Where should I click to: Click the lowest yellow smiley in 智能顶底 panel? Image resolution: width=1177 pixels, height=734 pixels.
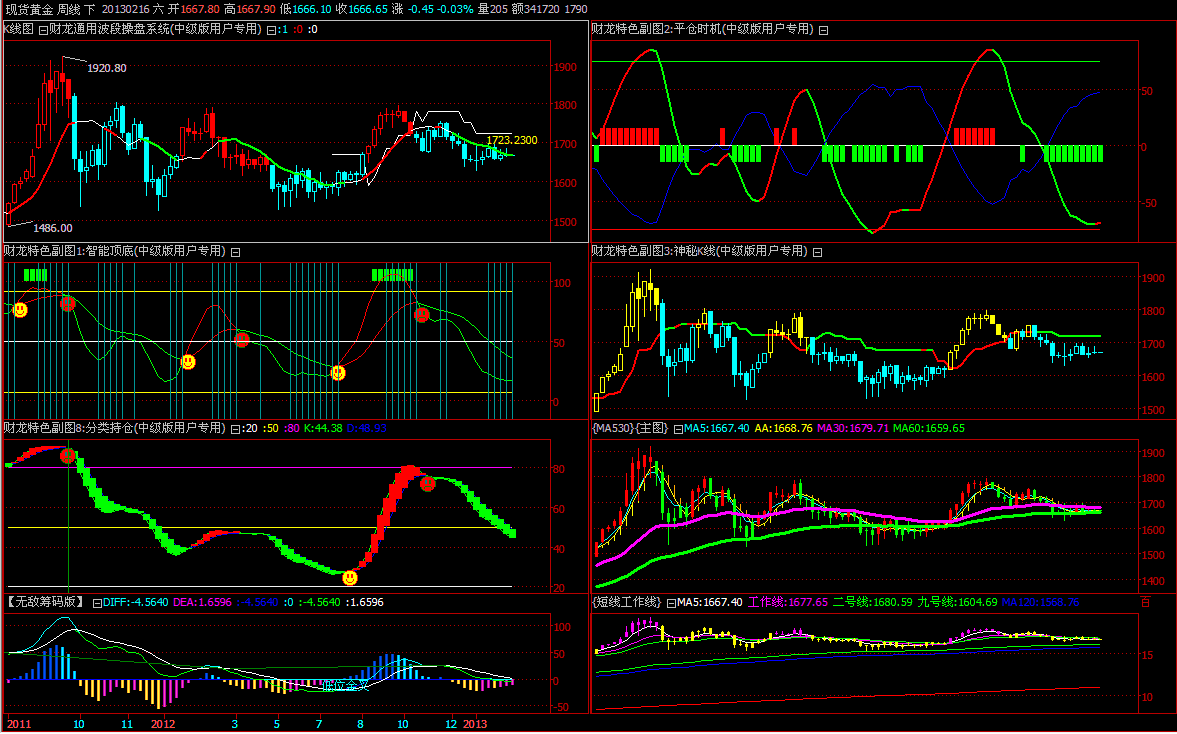(338, 373)
